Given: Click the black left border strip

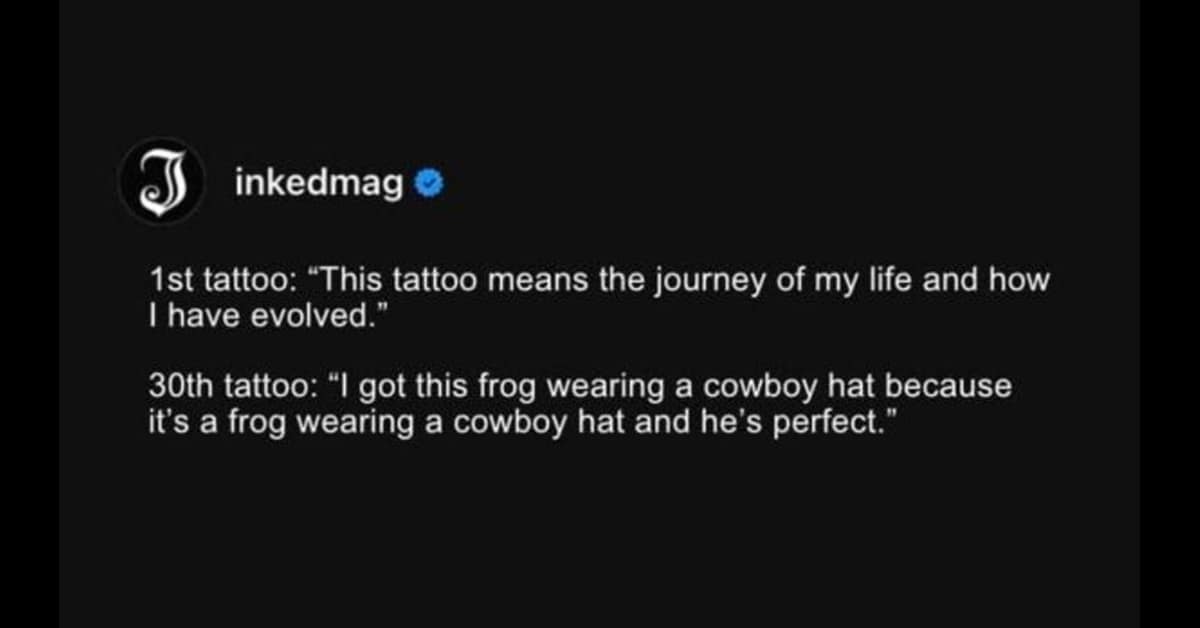Looking at the screenshot, I should 28,314.
